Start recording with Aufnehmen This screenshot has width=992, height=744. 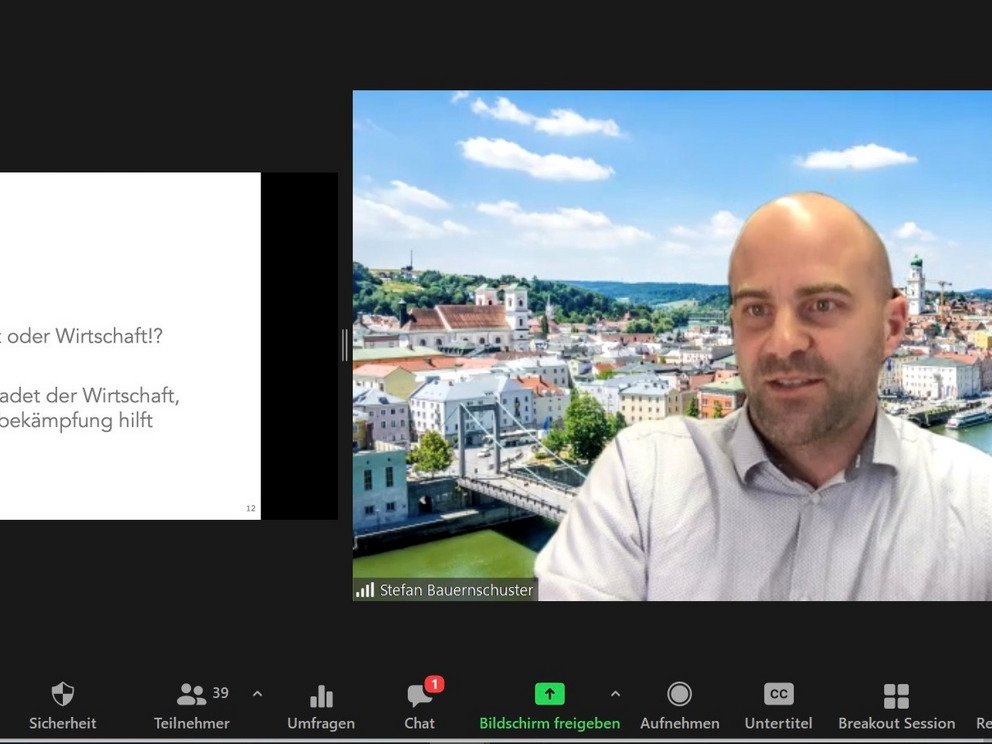click(x=679, y=706)
